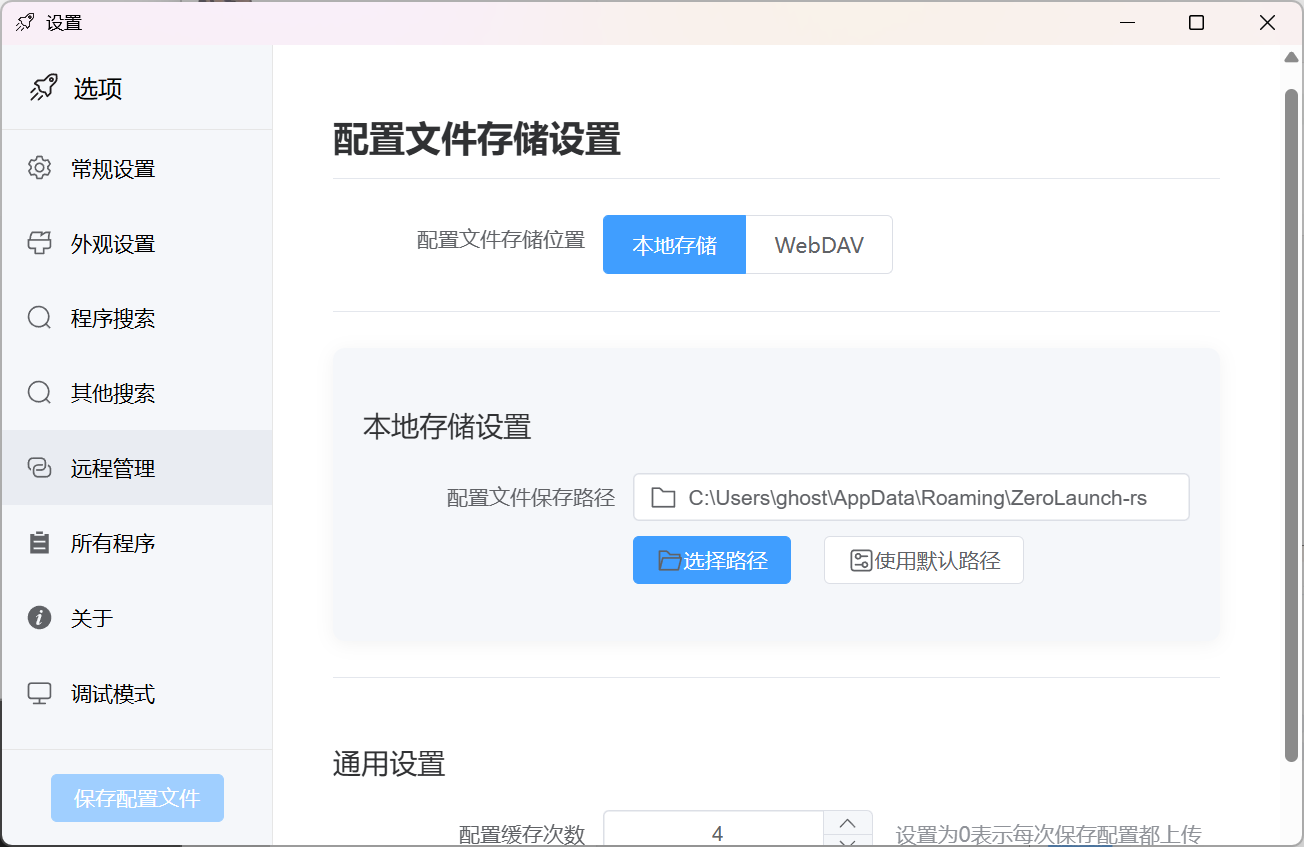Switch to the WebDAV storage tab

[819, 244]
